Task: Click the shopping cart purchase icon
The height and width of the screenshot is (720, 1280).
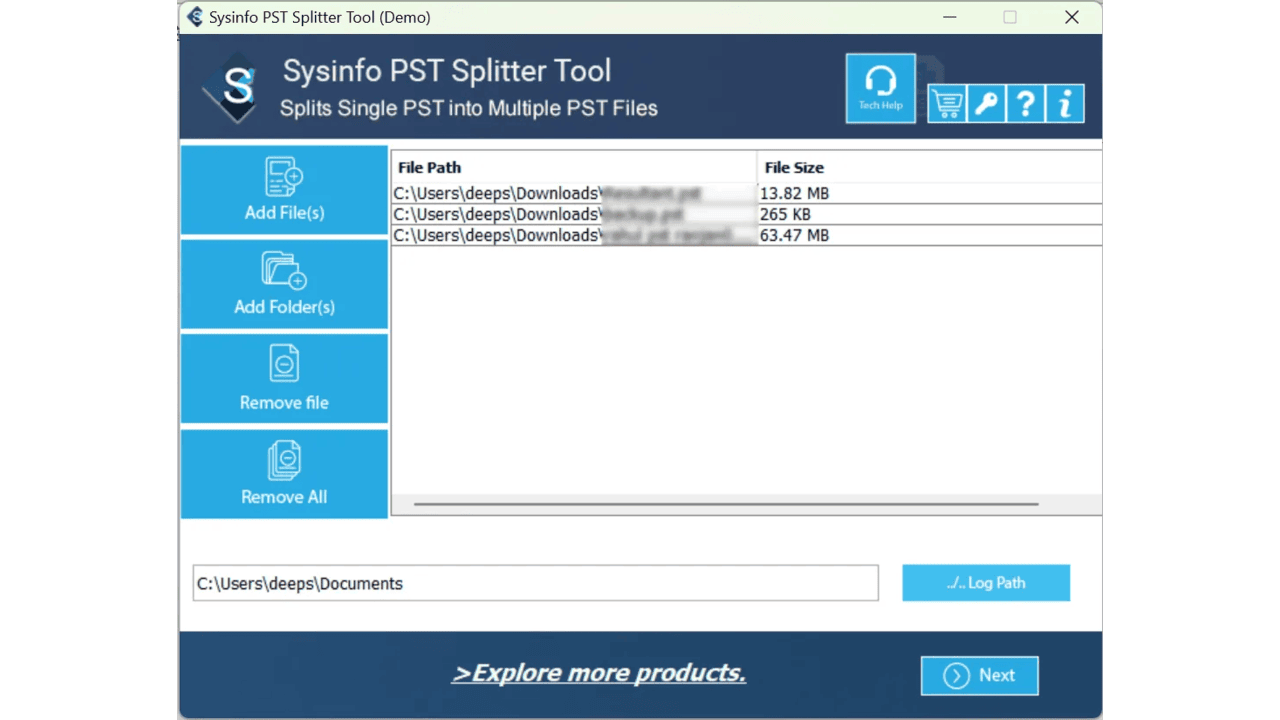Action: pos(946,104)
